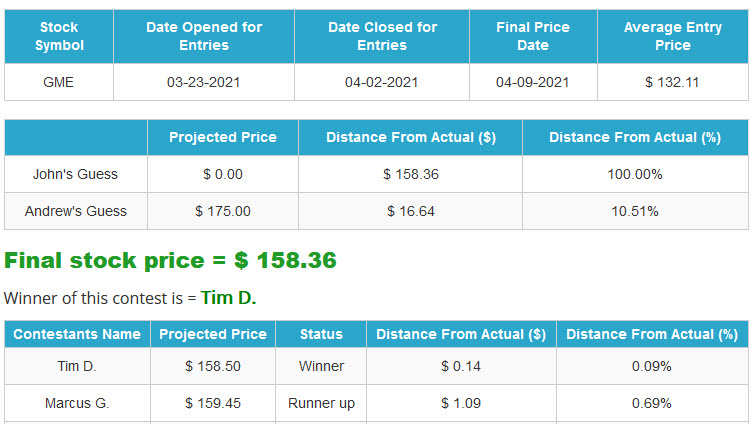The image size is (753, 424).
Task: Click the Contestants Name column header
Action: 77,334
